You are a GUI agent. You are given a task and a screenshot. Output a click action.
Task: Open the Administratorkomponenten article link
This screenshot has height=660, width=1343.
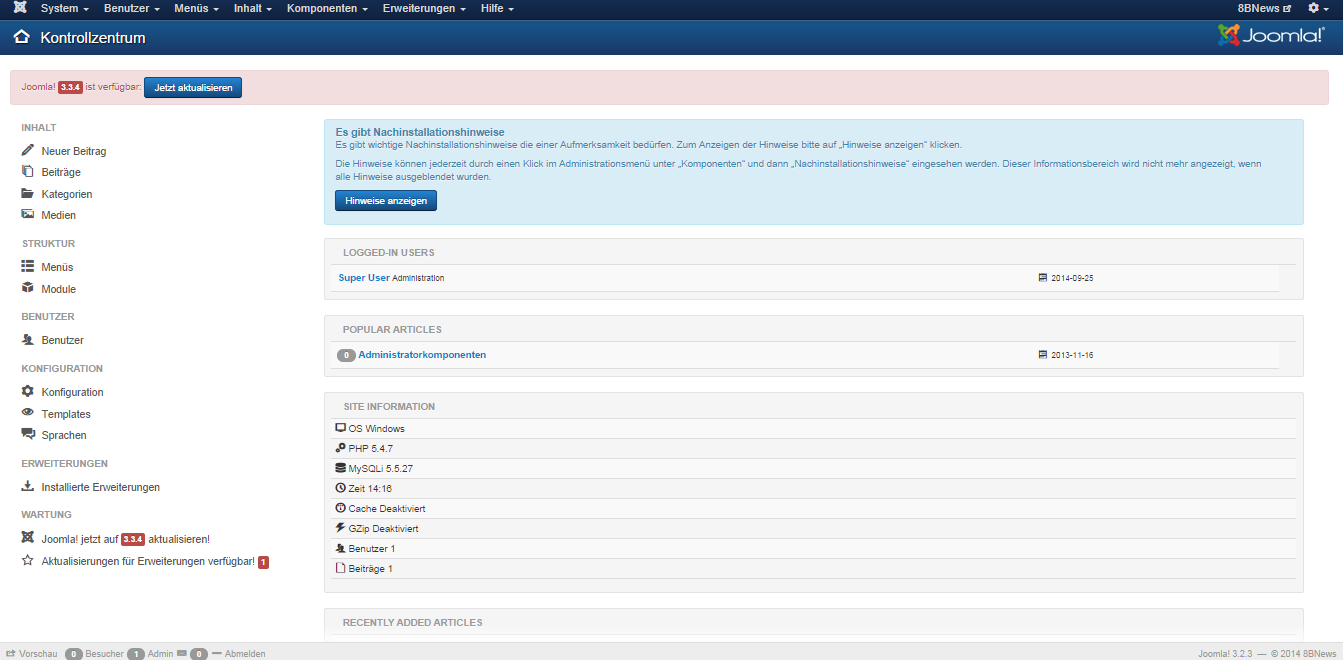point(422,355)
